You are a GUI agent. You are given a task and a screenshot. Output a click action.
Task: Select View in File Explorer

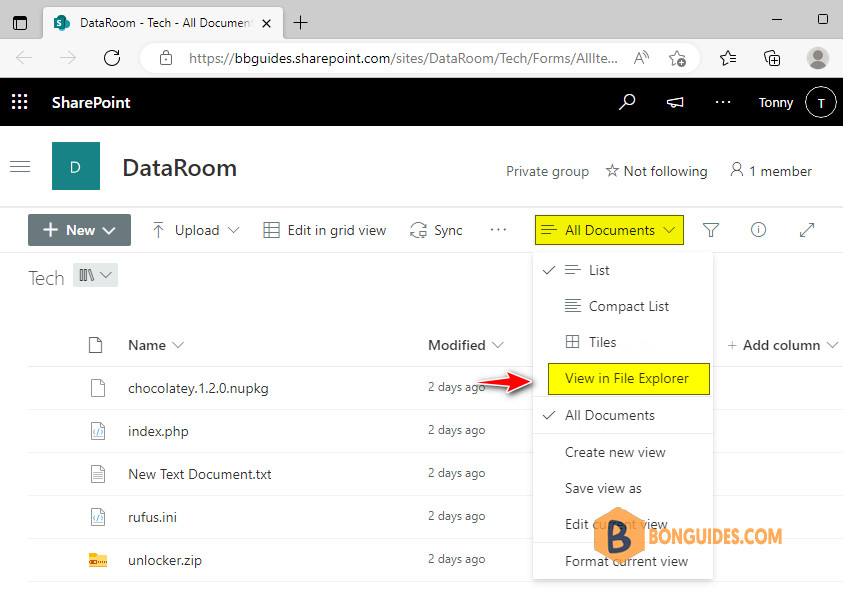pos(628,378)
